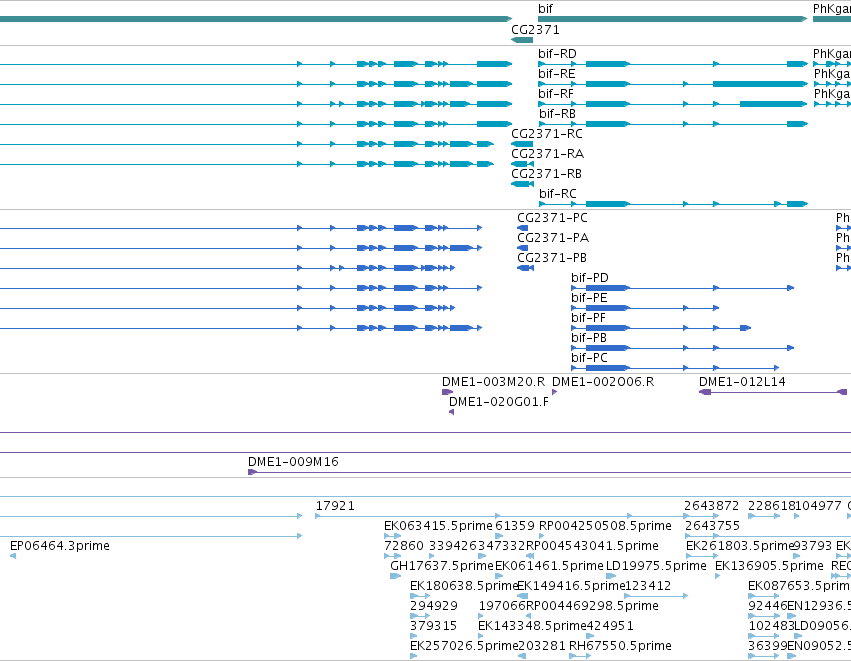This screenshot has width=851, height=661.
Task: Click the bif-RF transcript label
Action: pos(556,94)
